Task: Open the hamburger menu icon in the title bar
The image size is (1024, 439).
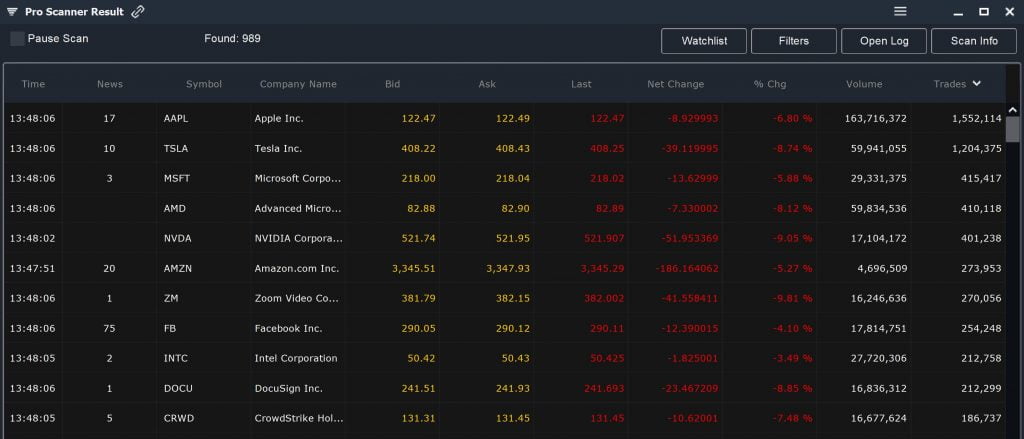Action: tap(901, 11)
